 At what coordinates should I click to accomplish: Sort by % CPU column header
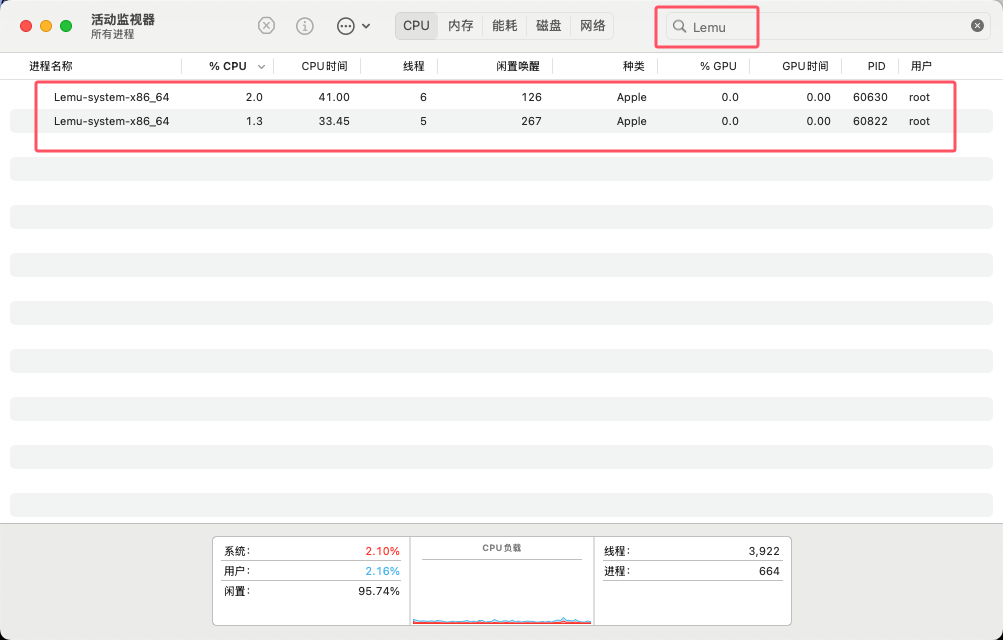(228, 66)
